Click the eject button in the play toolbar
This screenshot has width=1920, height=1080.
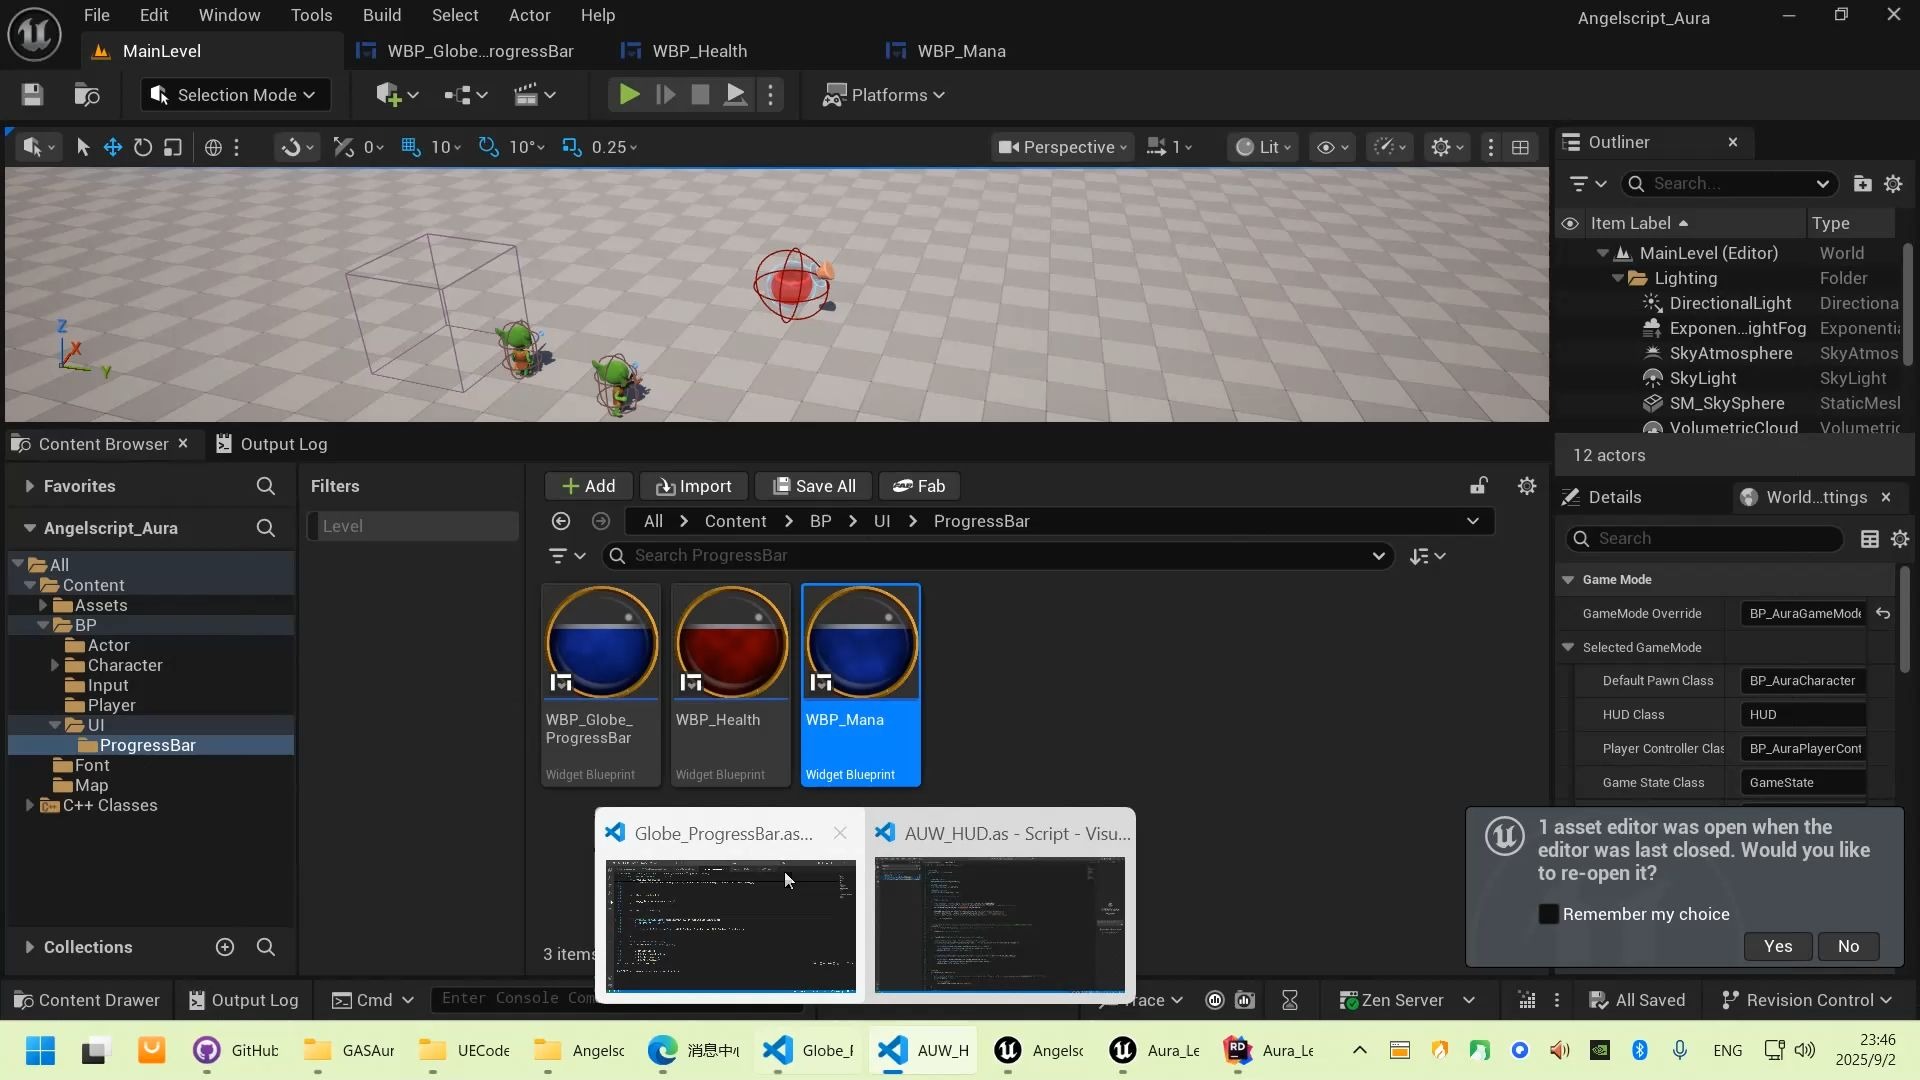(x=735, y=95)
